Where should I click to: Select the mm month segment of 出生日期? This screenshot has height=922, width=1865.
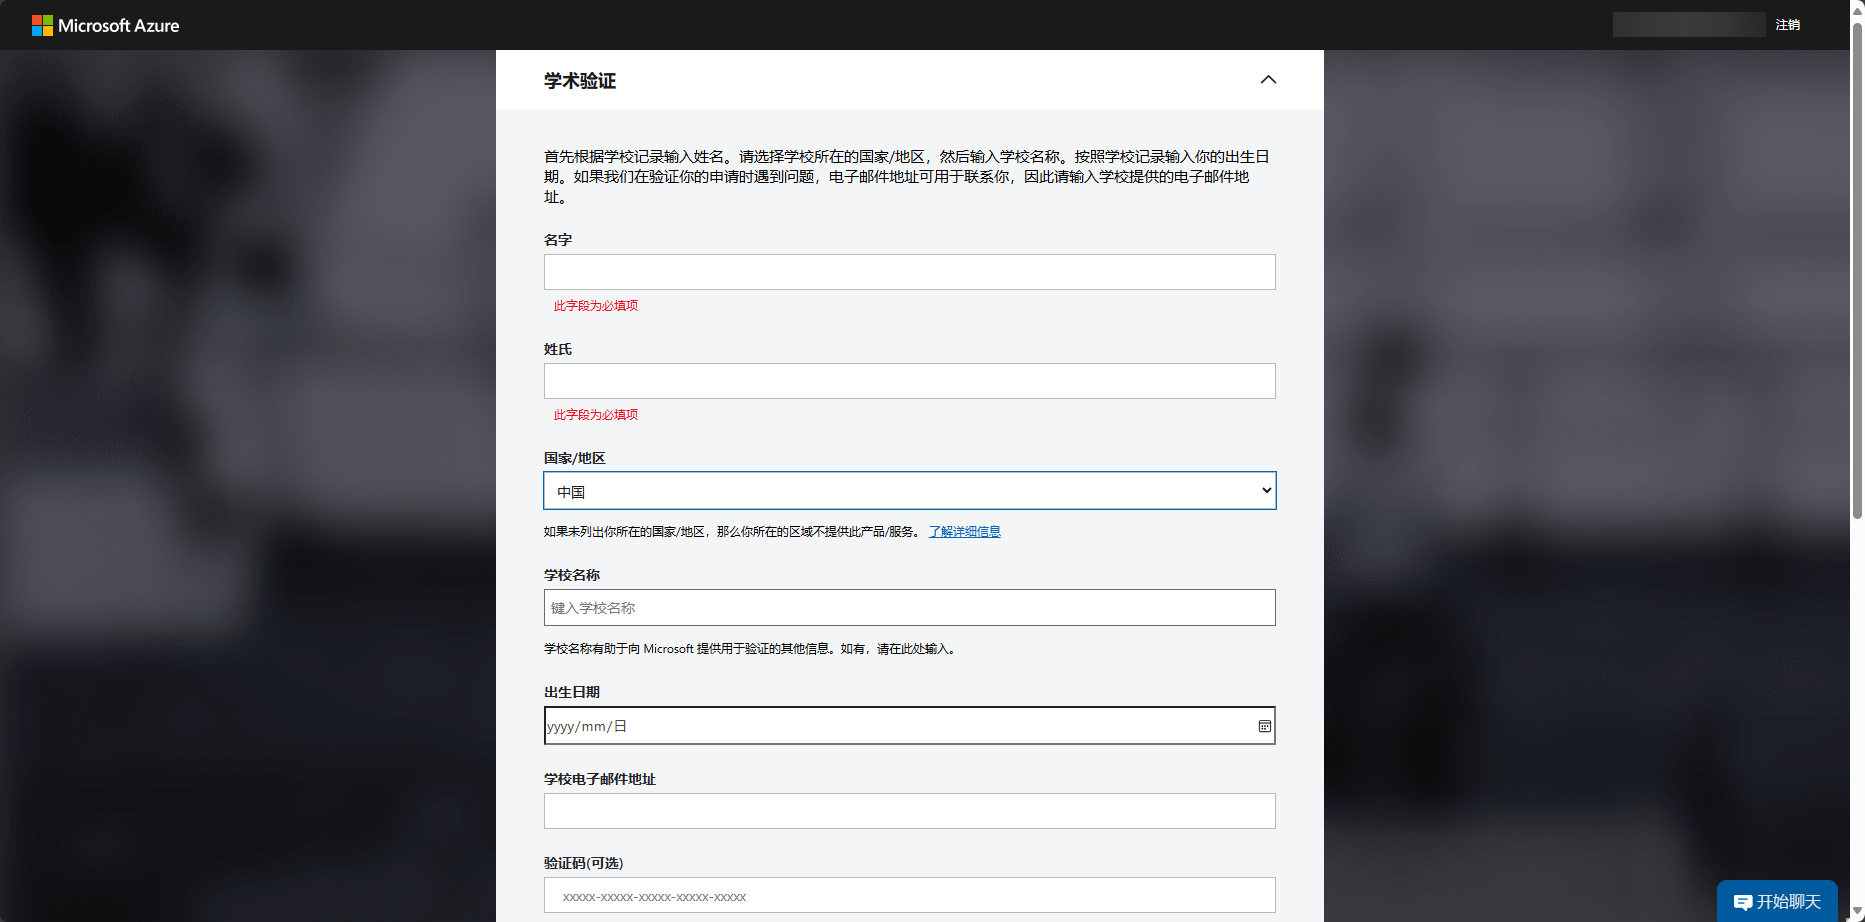594,727
